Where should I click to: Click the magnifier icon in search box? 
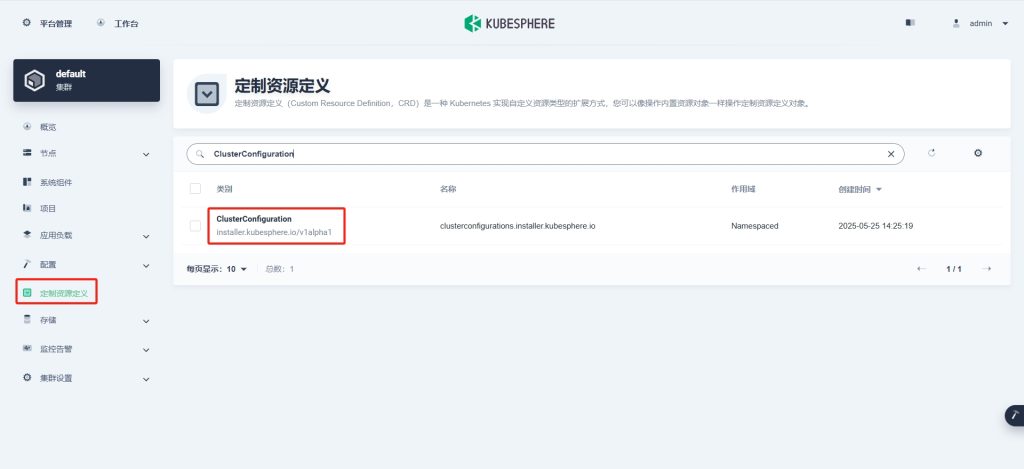coord(200,154)
